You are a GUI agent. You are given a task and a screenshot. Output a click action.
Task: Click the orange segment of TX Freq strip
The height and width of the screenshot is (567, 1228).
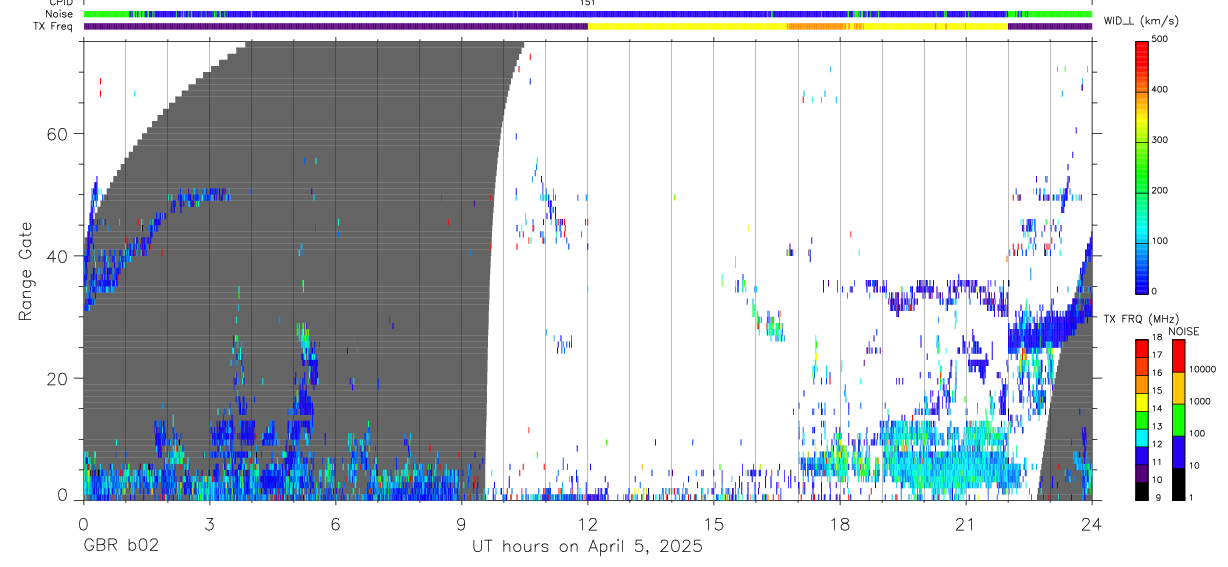[817, 26]
